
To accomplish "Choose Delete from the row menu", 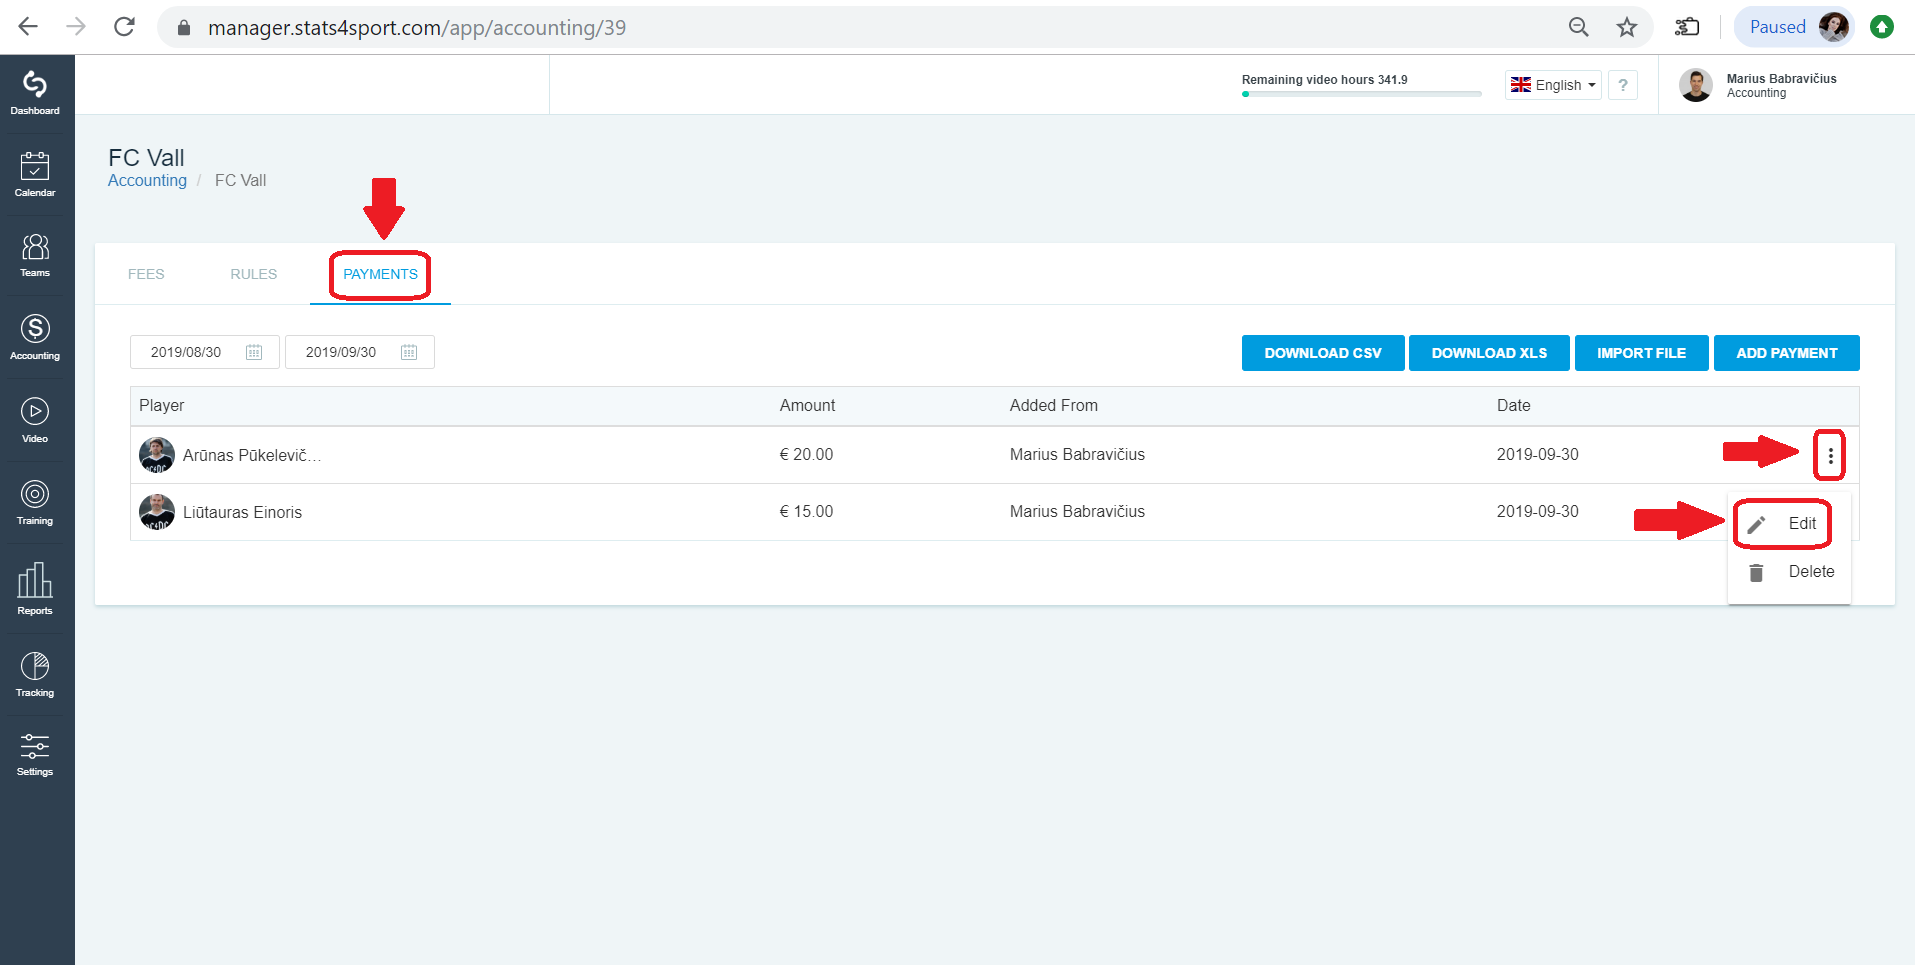I will click(1789, 572).
